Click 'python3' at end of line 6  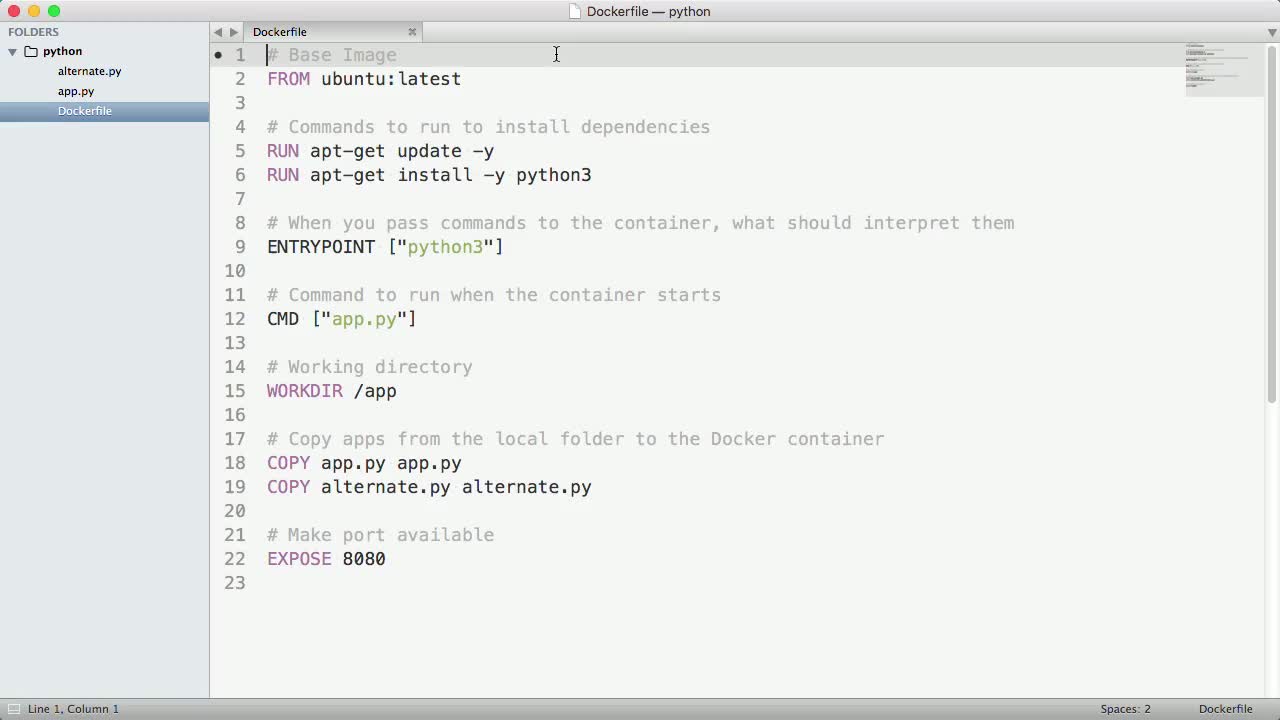(554, 175)
